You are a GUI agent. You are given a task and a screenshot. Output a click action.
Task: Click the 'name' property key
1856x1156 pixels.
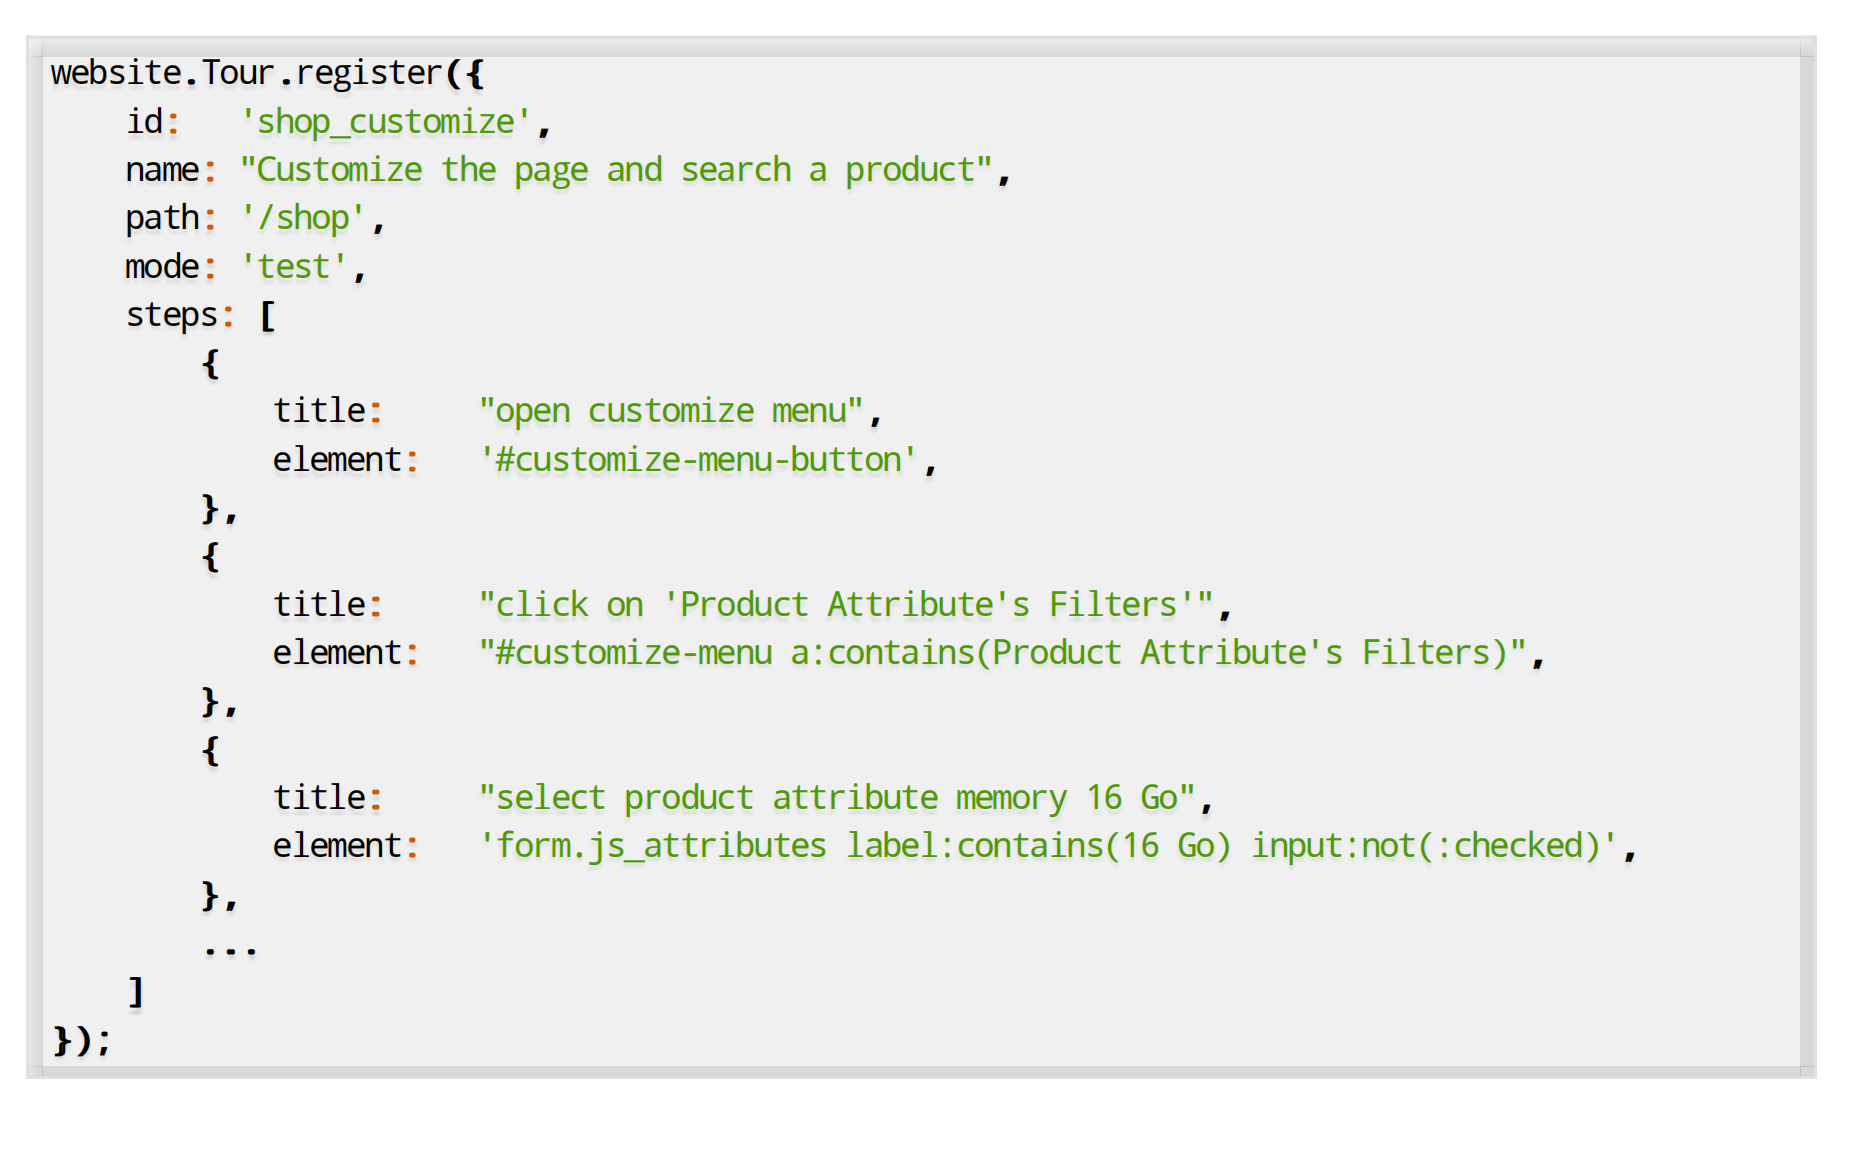161,170
